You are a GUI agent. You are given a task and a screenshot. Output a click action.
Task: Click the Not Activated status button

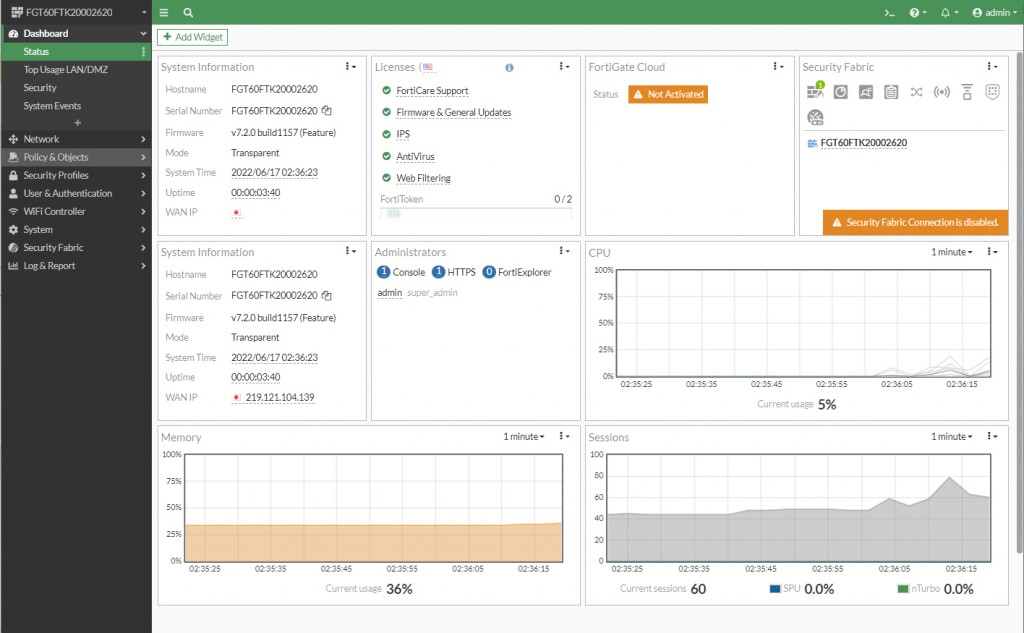(x=668, y=94)
